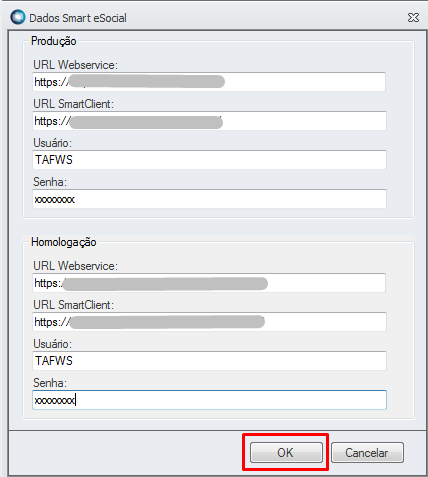This screenshot has width=428, height=477.
Task: Select the Homologação Senha password field
Action: tap(209, 400)
